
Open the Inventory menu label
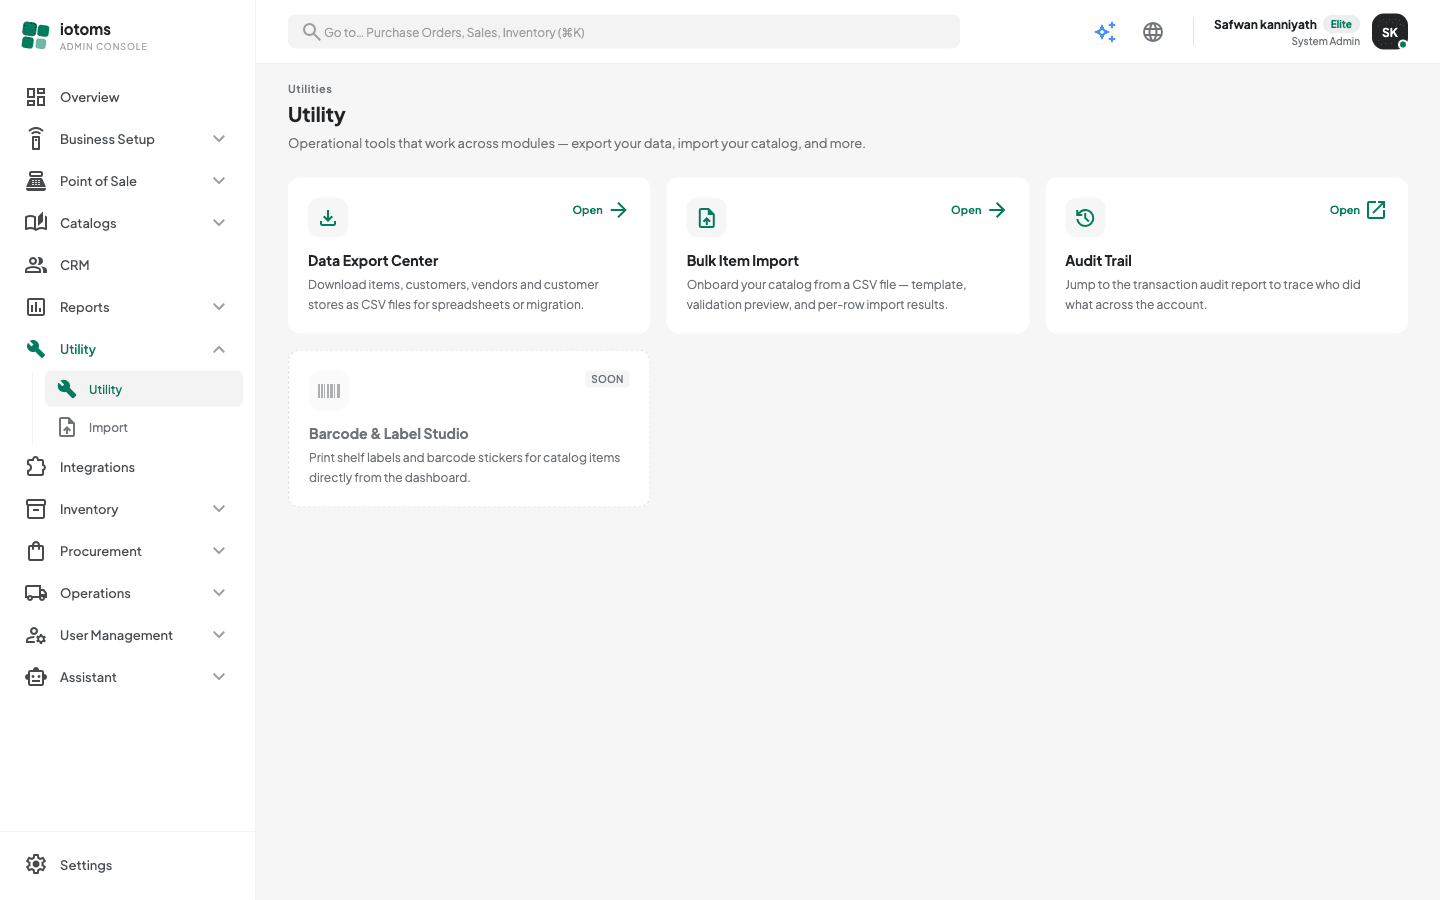89,509
